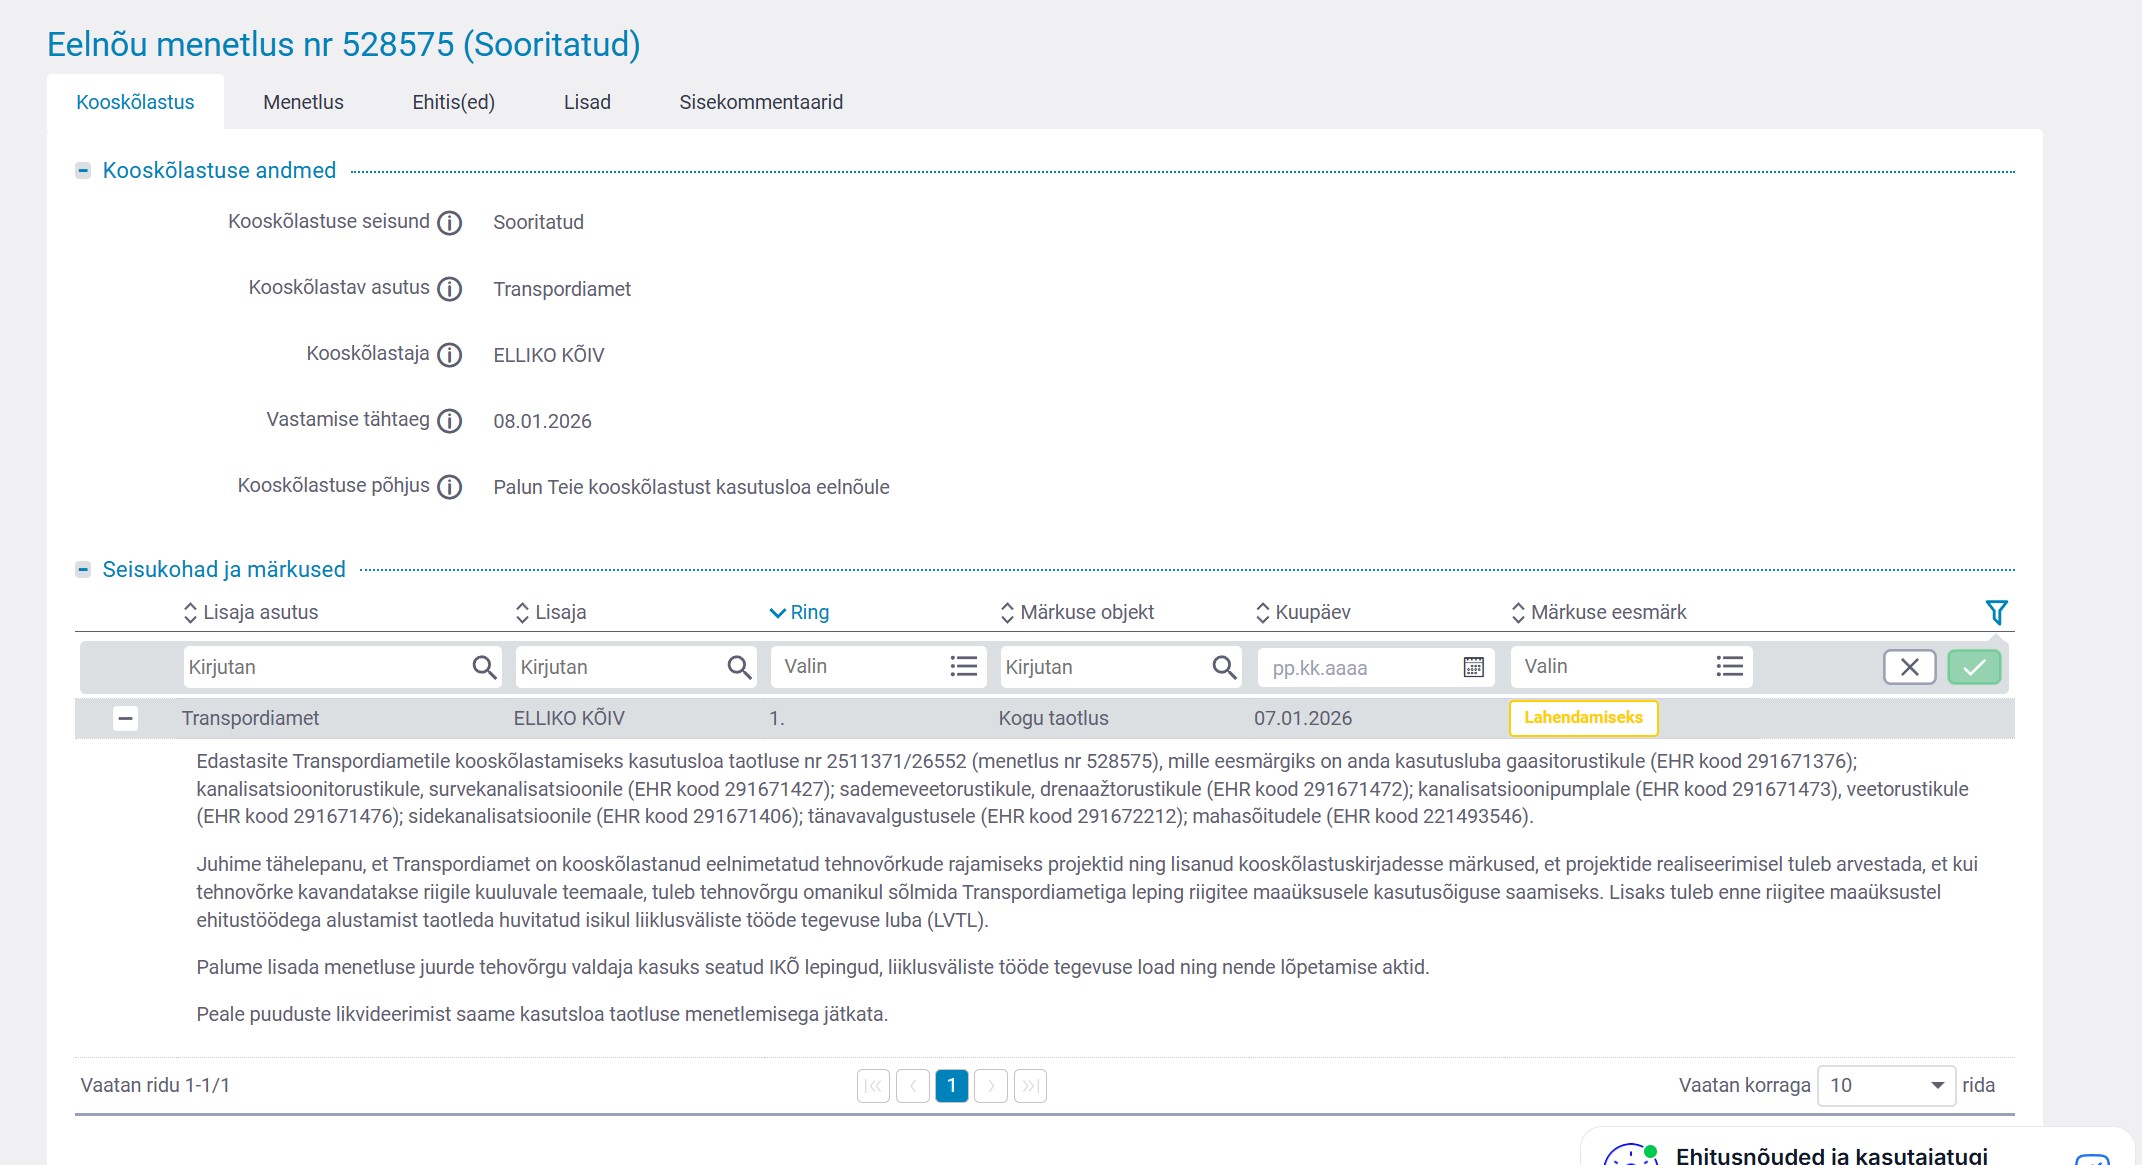Collapse the Kooskõlastuse andmed section
This screenshot has width=2142, height=1165.
point(83,171)
